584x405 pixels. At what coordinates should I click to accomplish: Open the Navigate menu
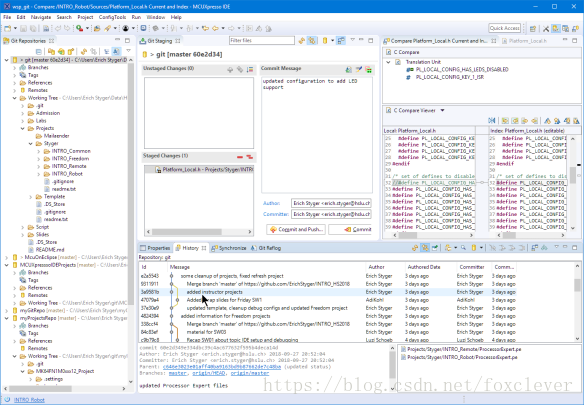(x=41, y=17)
